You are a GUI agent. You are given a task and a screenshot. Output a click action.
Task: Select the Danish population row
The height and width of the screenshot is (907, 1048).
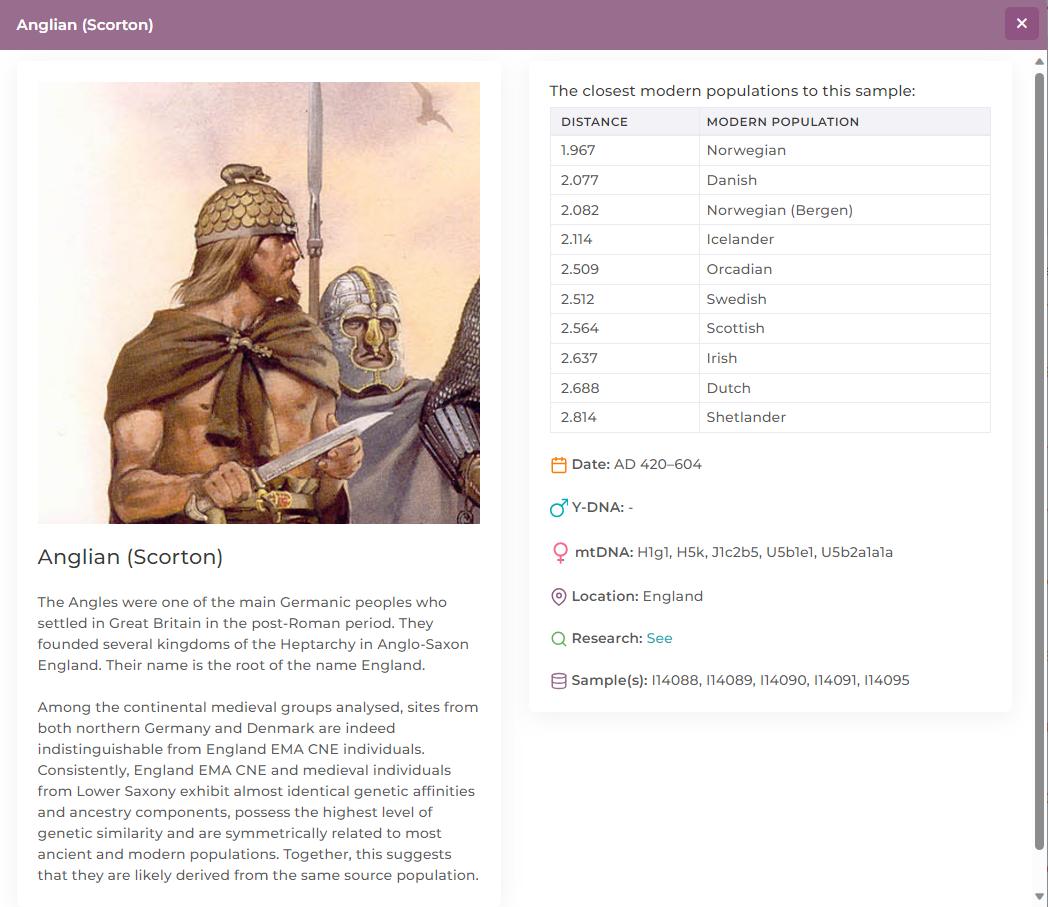(x=770, y=180)
